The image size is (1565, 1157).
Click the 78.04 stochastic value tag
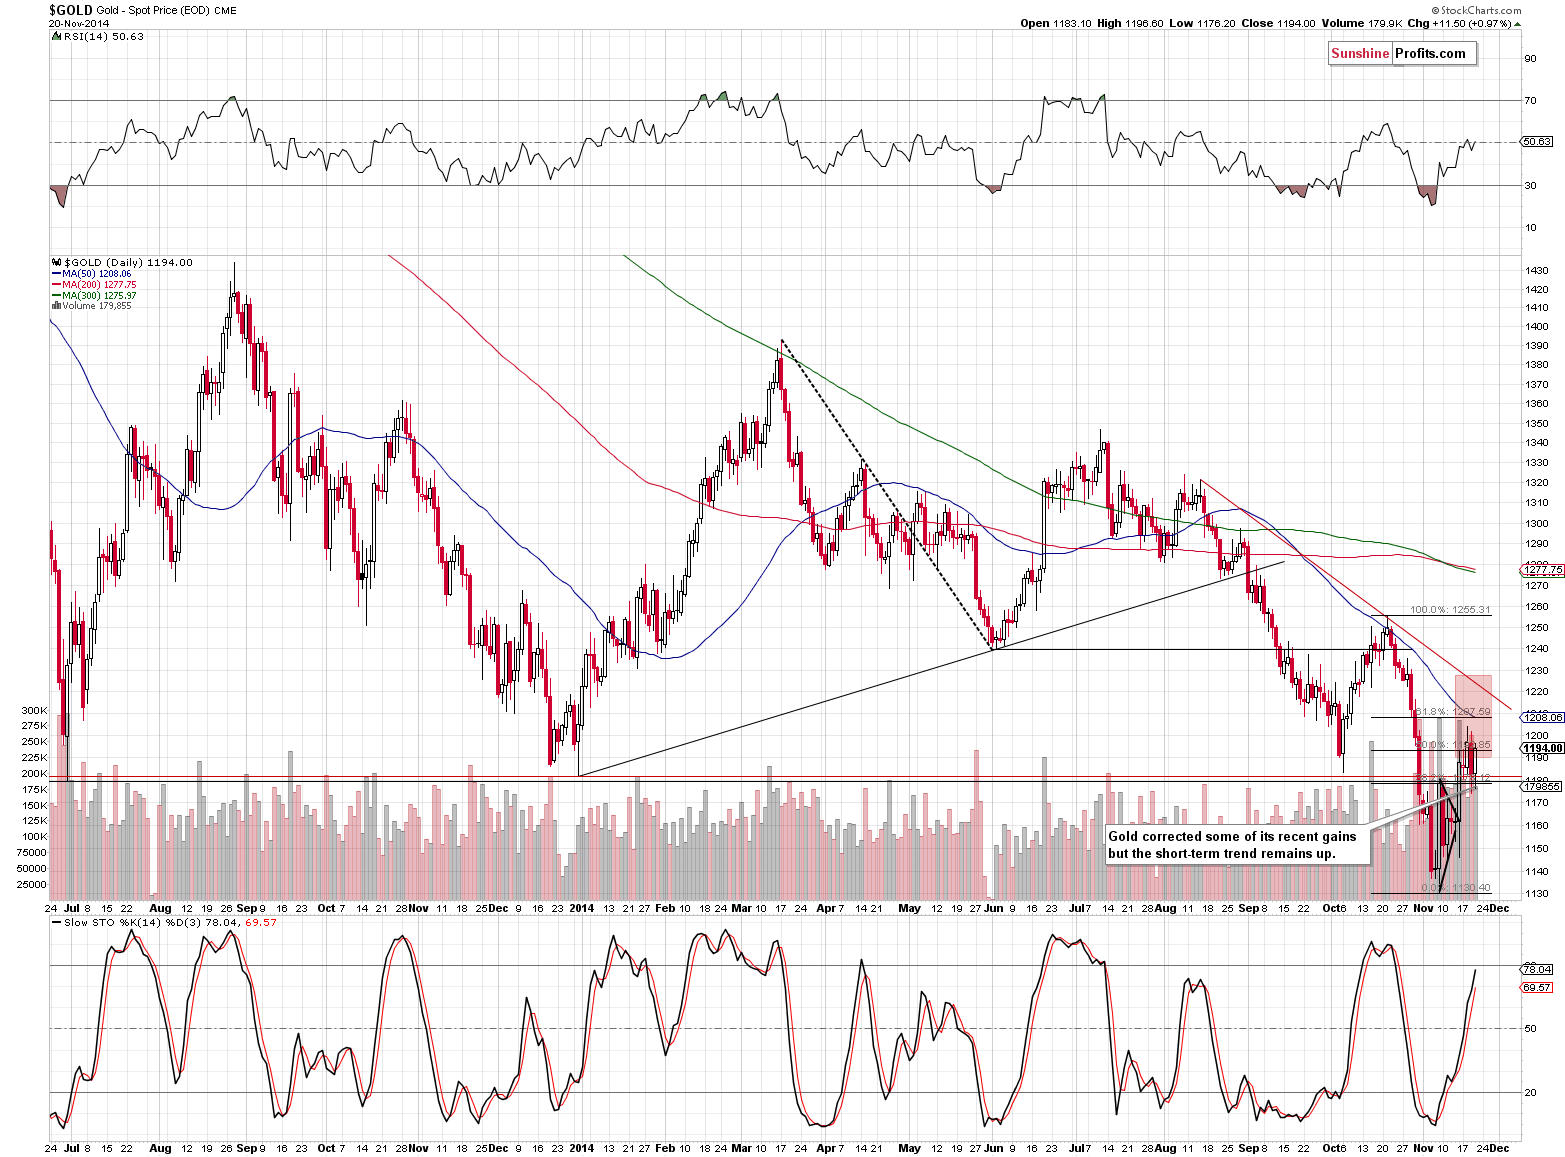click(1536, 969)
